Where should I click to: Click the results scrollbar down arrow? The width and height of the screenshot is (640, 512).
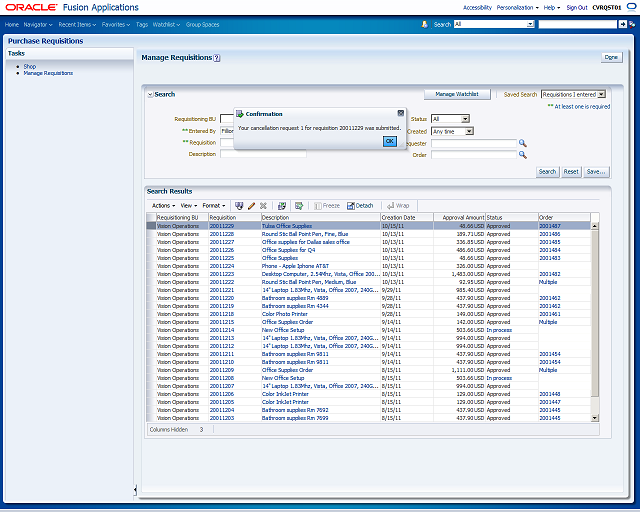594,418
